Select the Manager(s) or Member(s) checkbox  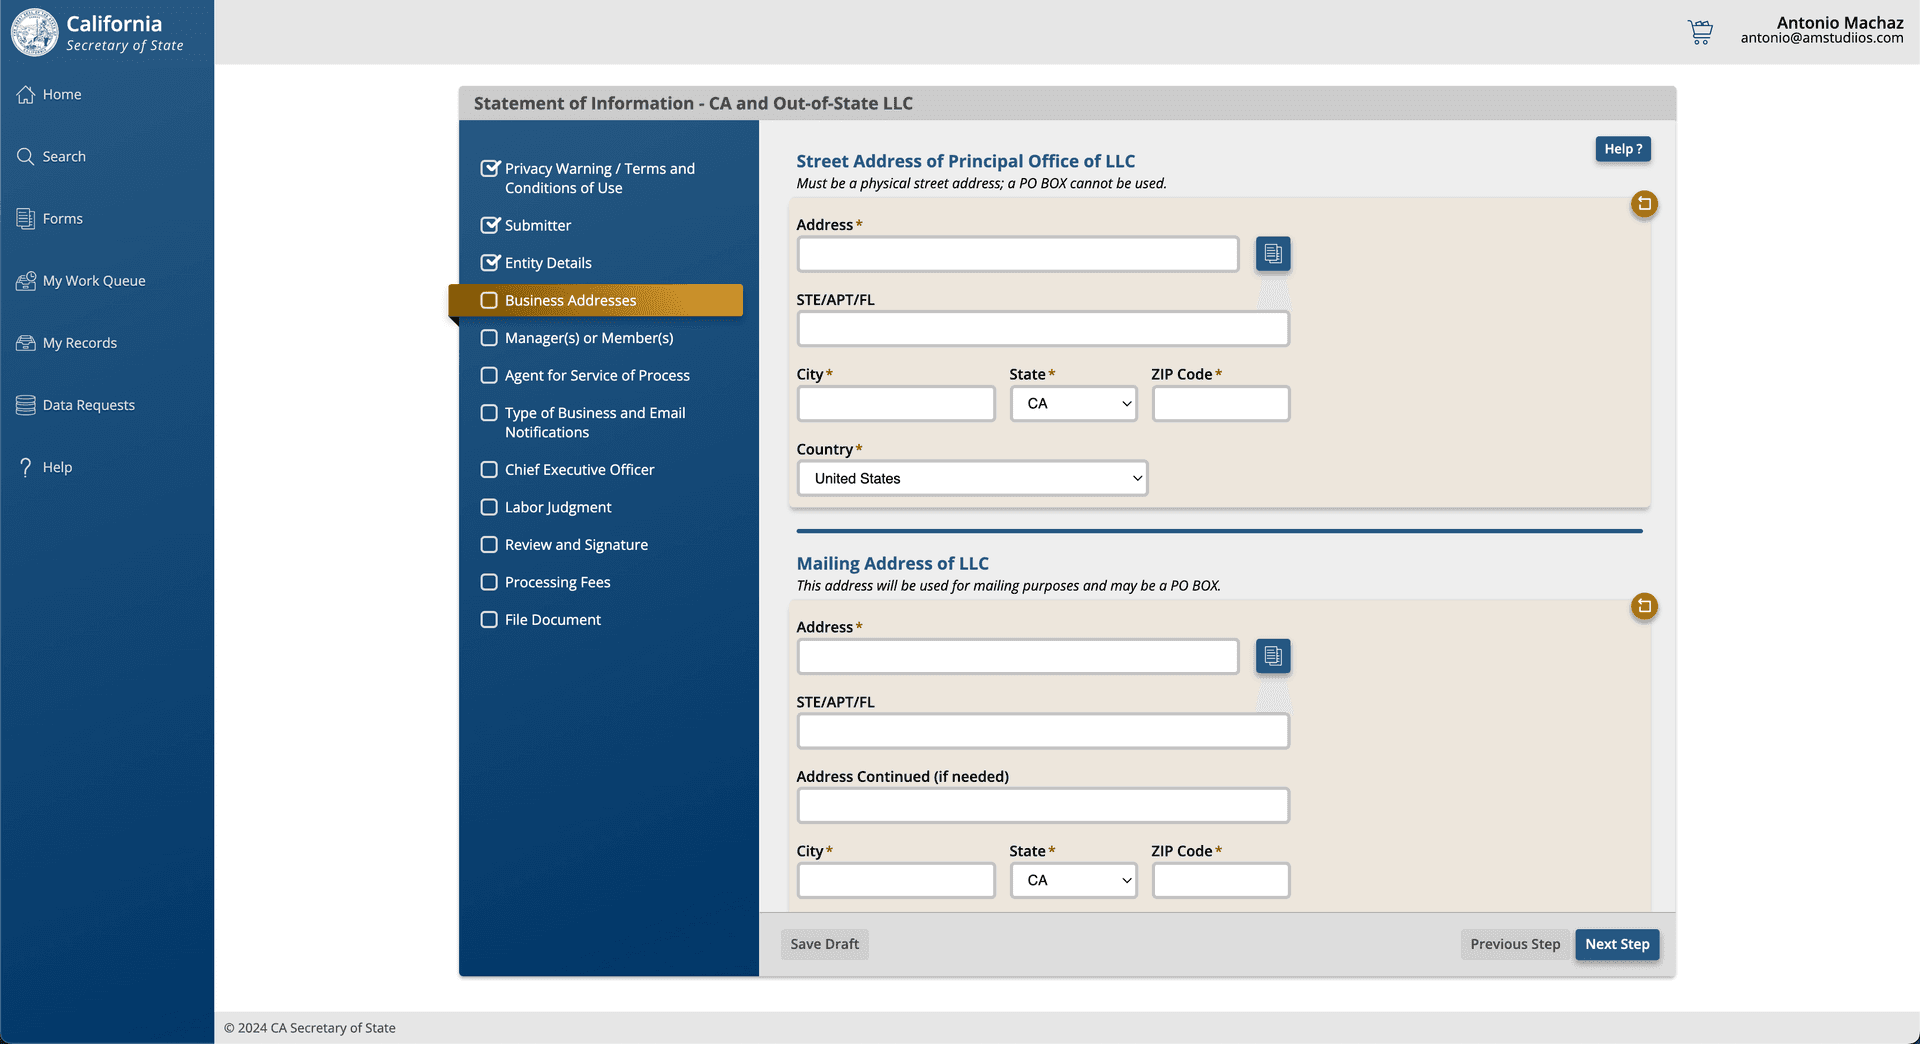click(489, 338)
